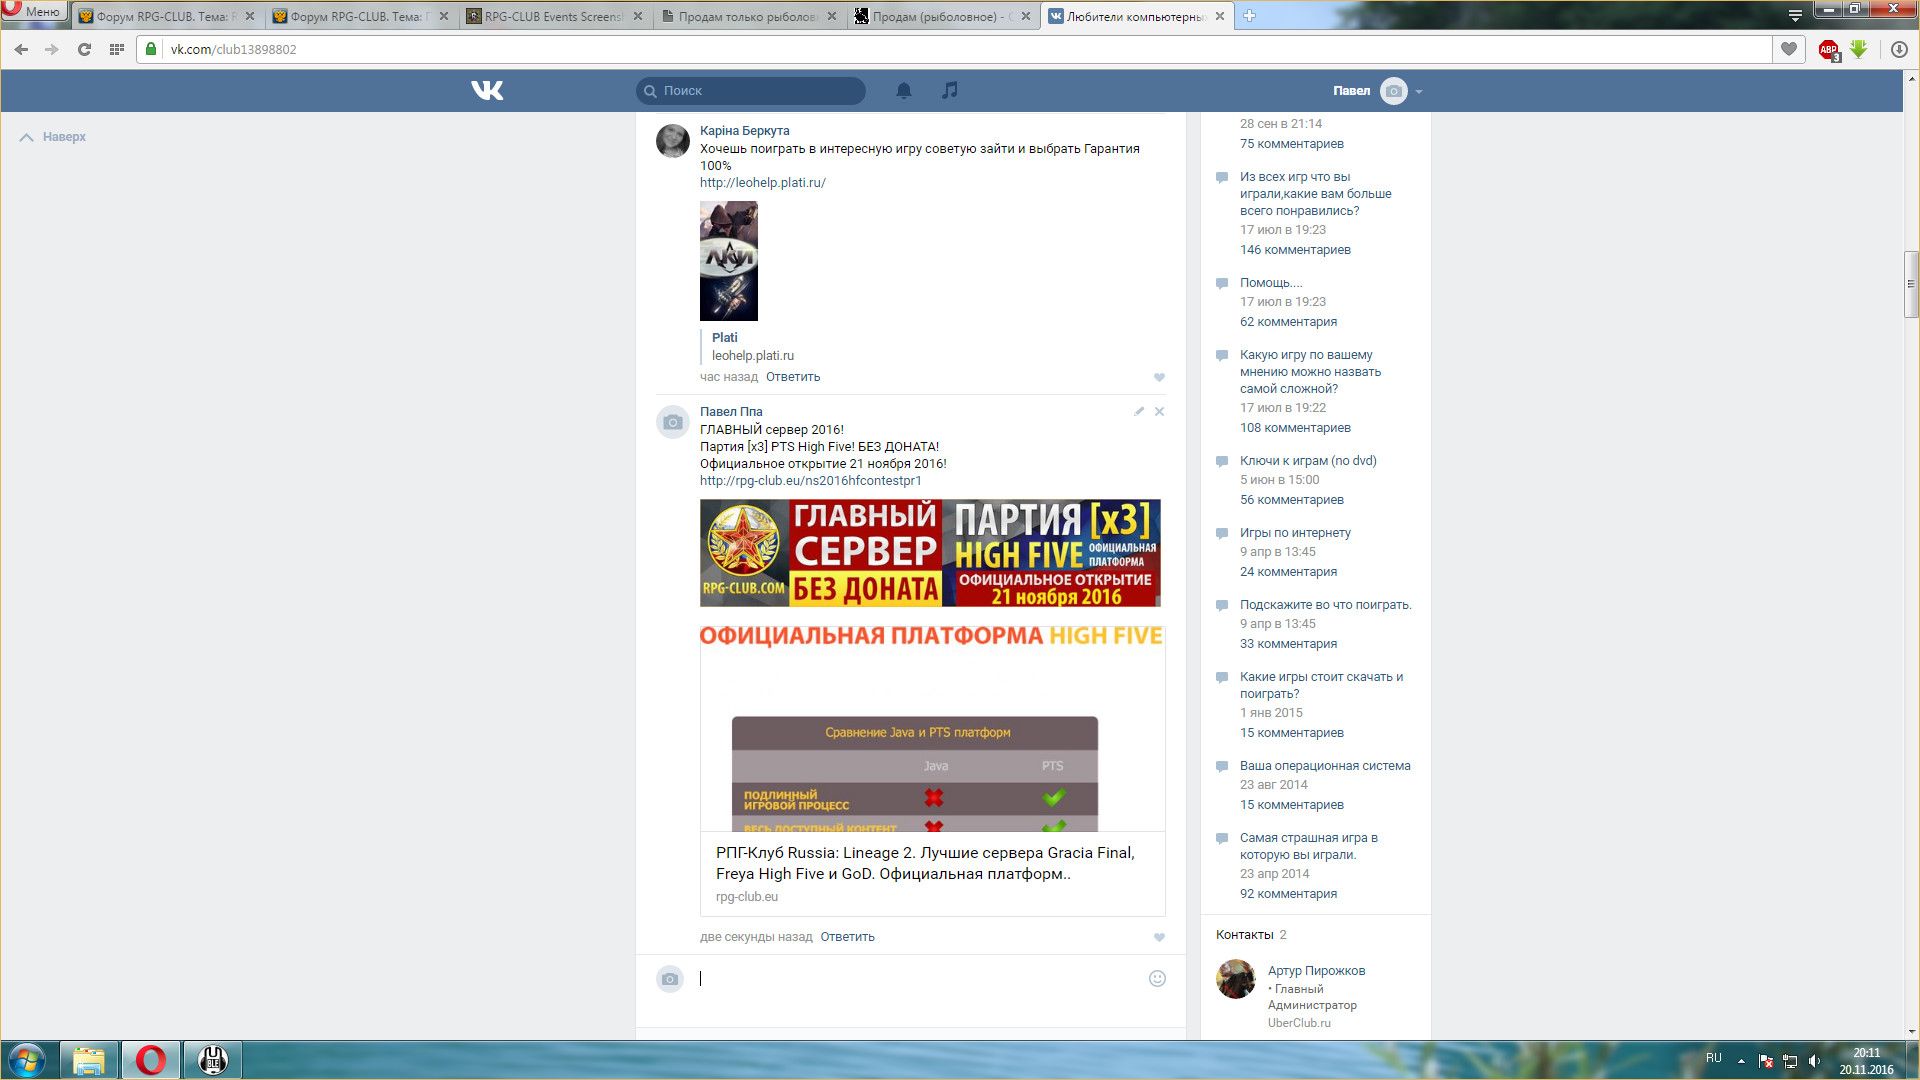Open the Opera Меню button
The width and height of the screenshot is (1920, 1080).
coord(33,11)
